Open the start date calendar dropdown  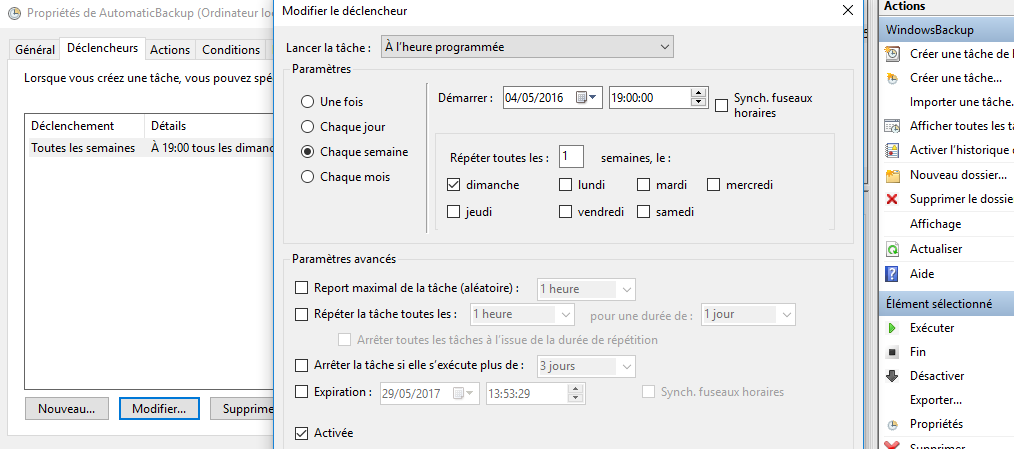click(591, 97)
